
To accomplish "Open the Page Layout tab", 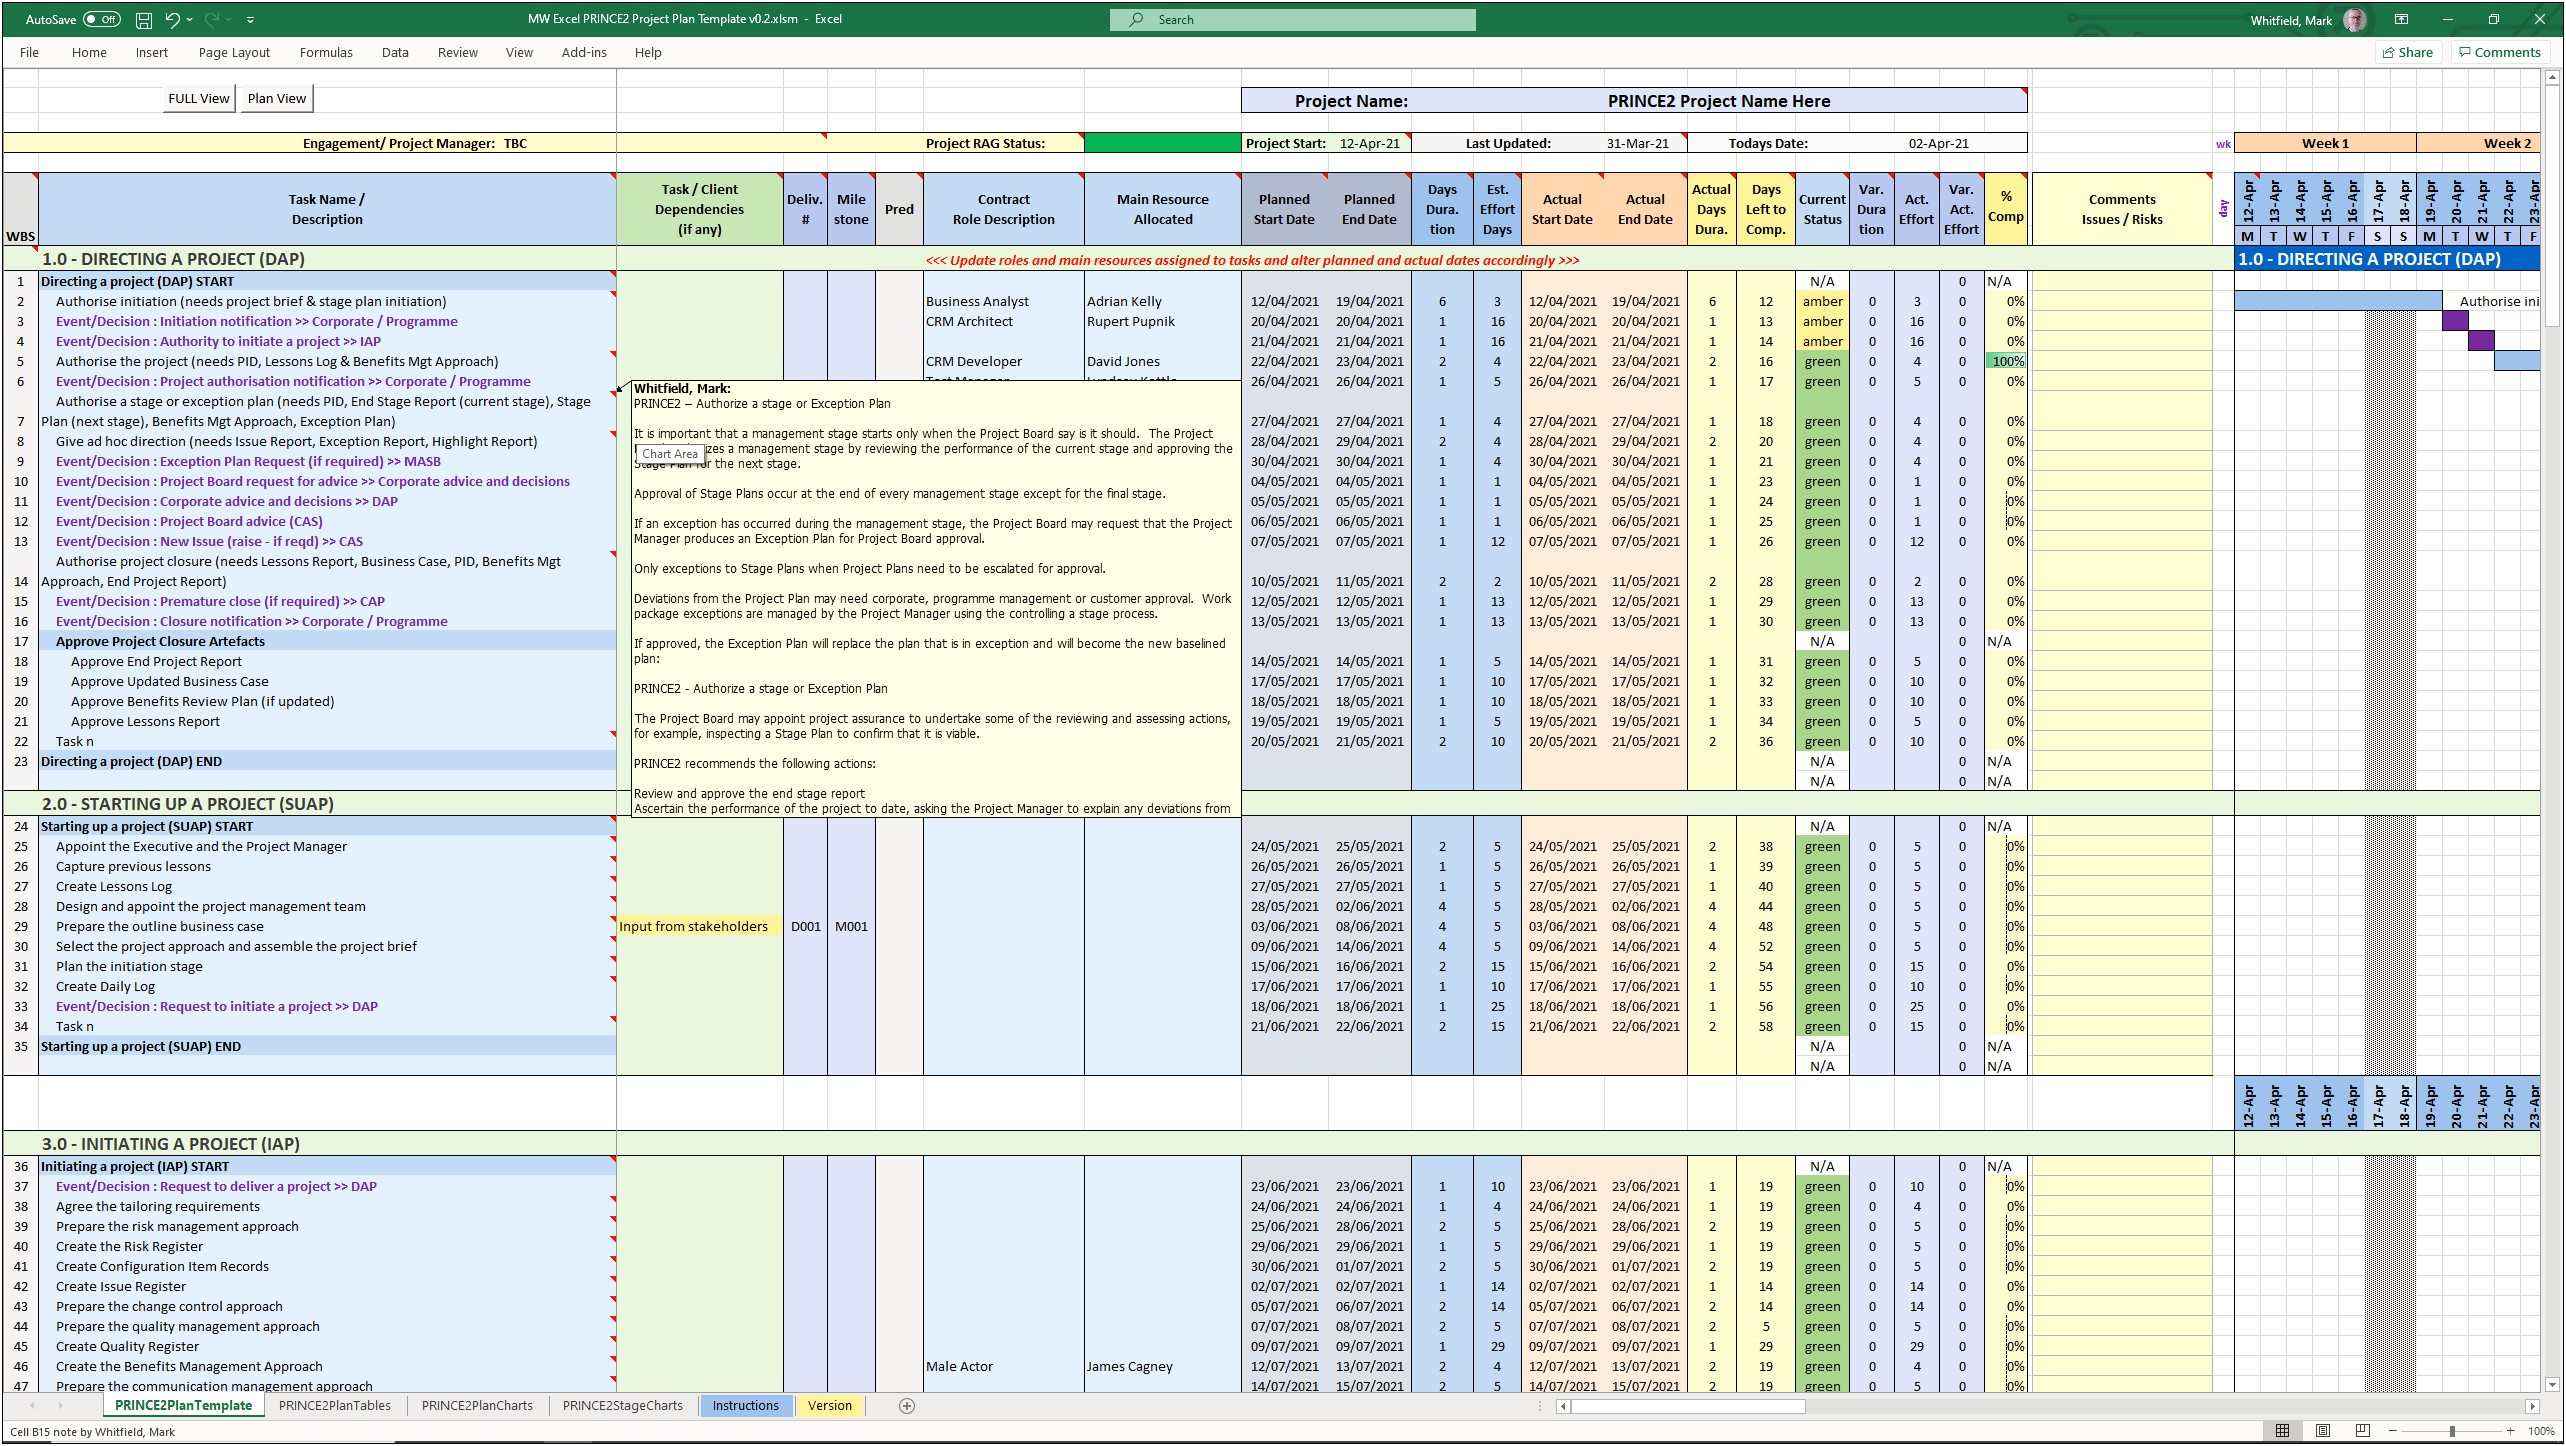I will [x=234, y=52].
